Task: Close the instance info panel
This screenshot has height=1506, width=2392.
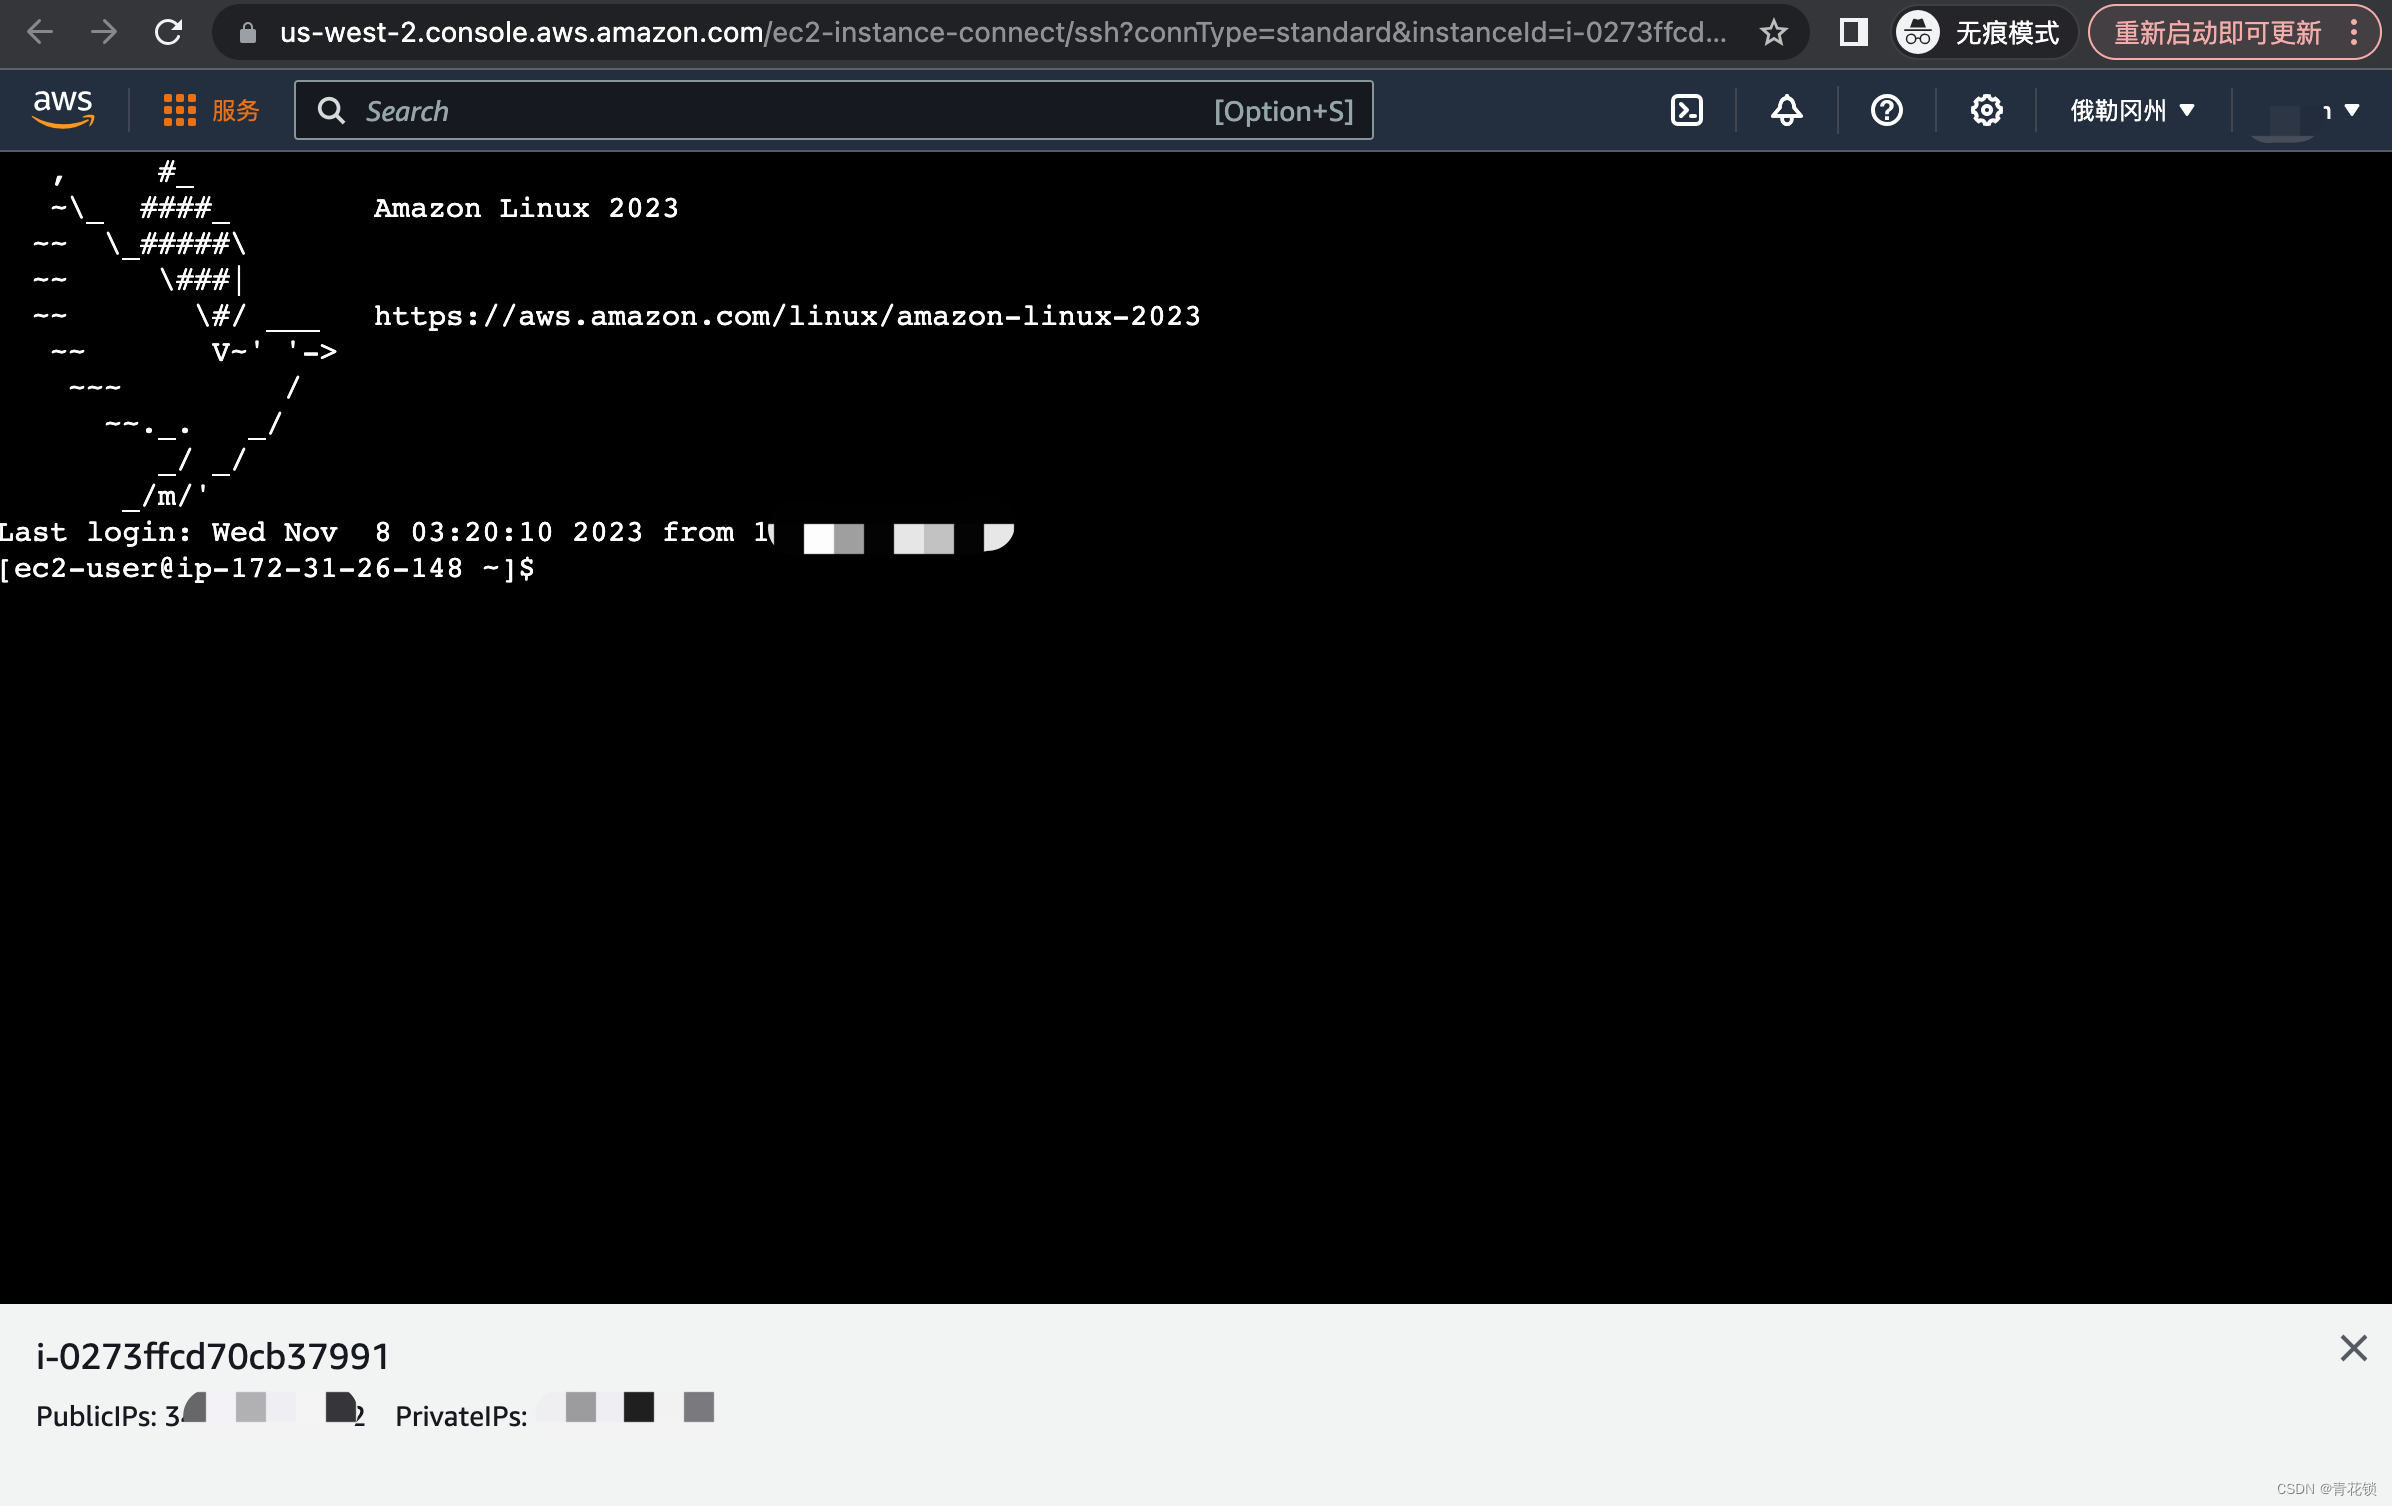Action: (x=2353, y=1348)
